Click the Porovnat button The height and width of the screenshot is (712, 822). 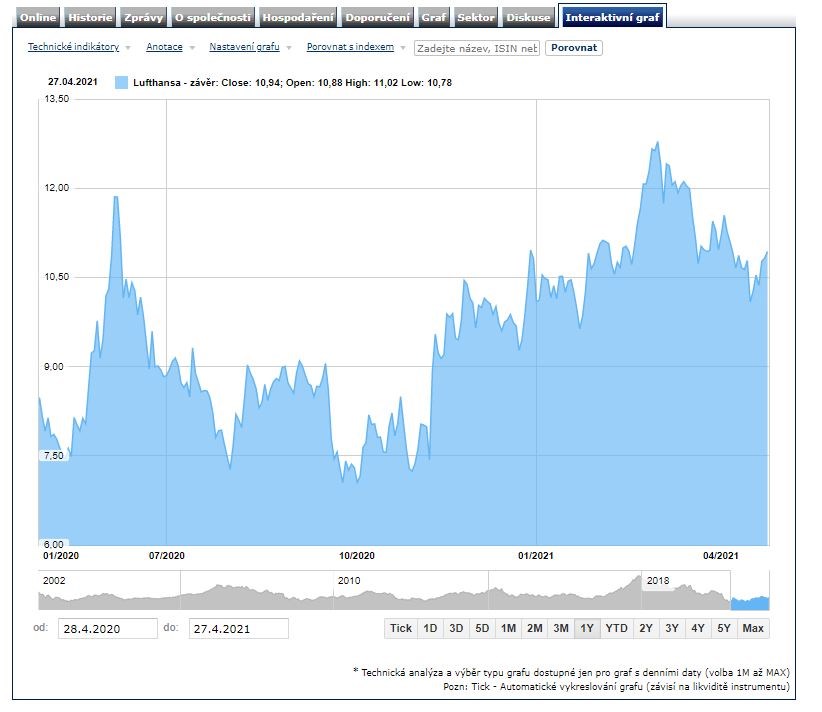pyautogui.click(x=574, y=47)
